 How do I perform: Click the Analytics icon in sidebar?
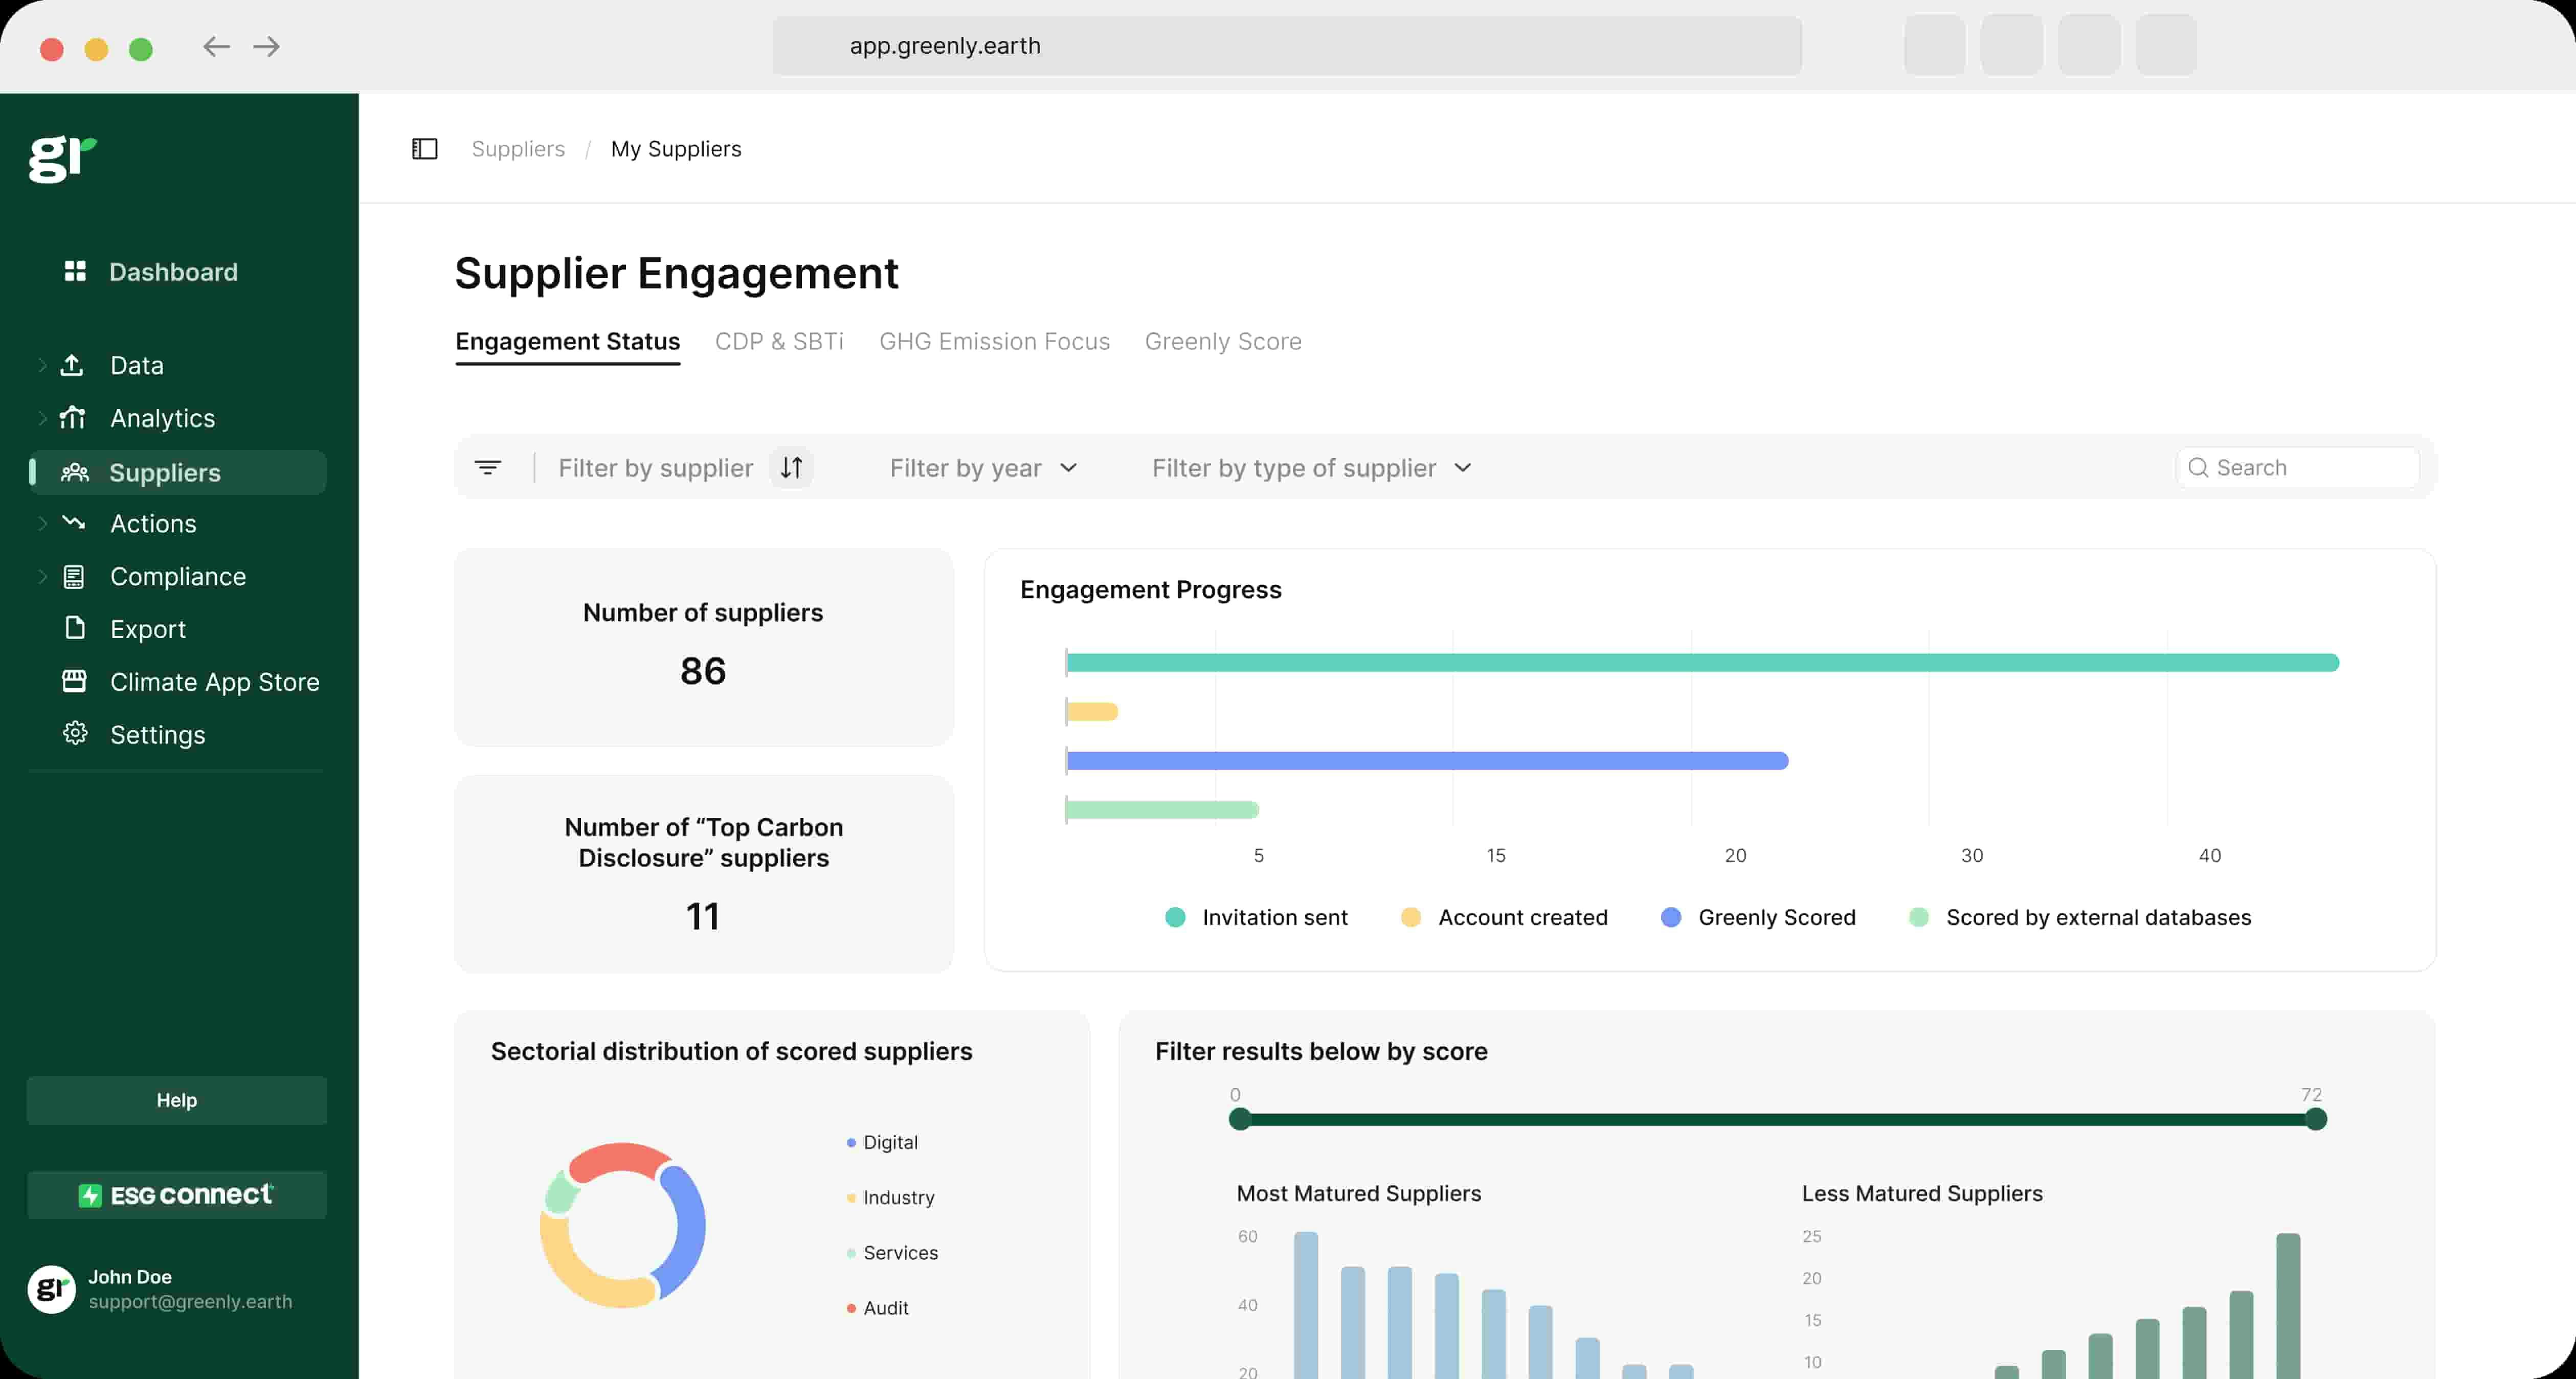point(75,417)
